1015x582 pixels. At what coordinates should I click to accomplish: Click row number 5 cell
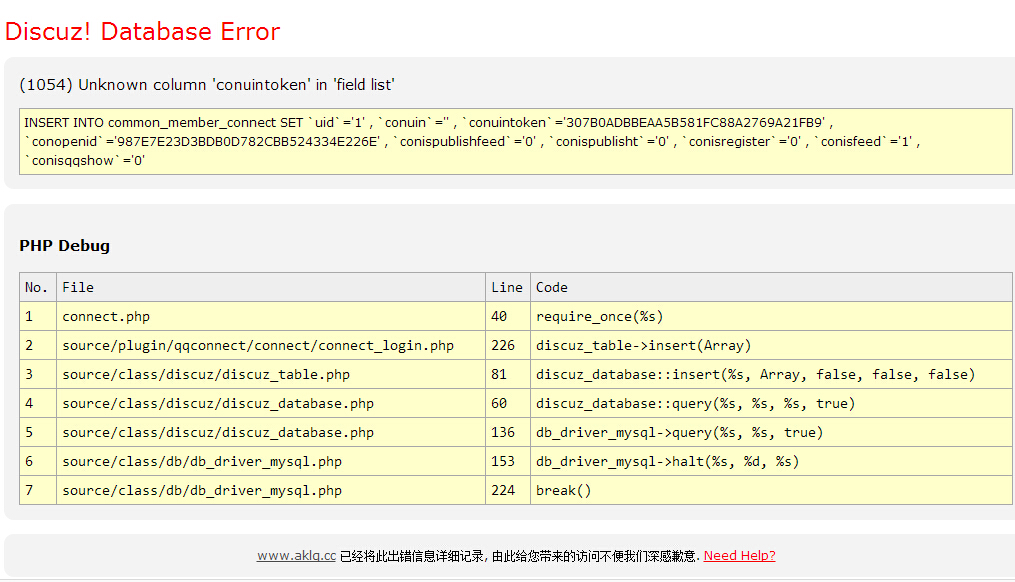point(38,432)
